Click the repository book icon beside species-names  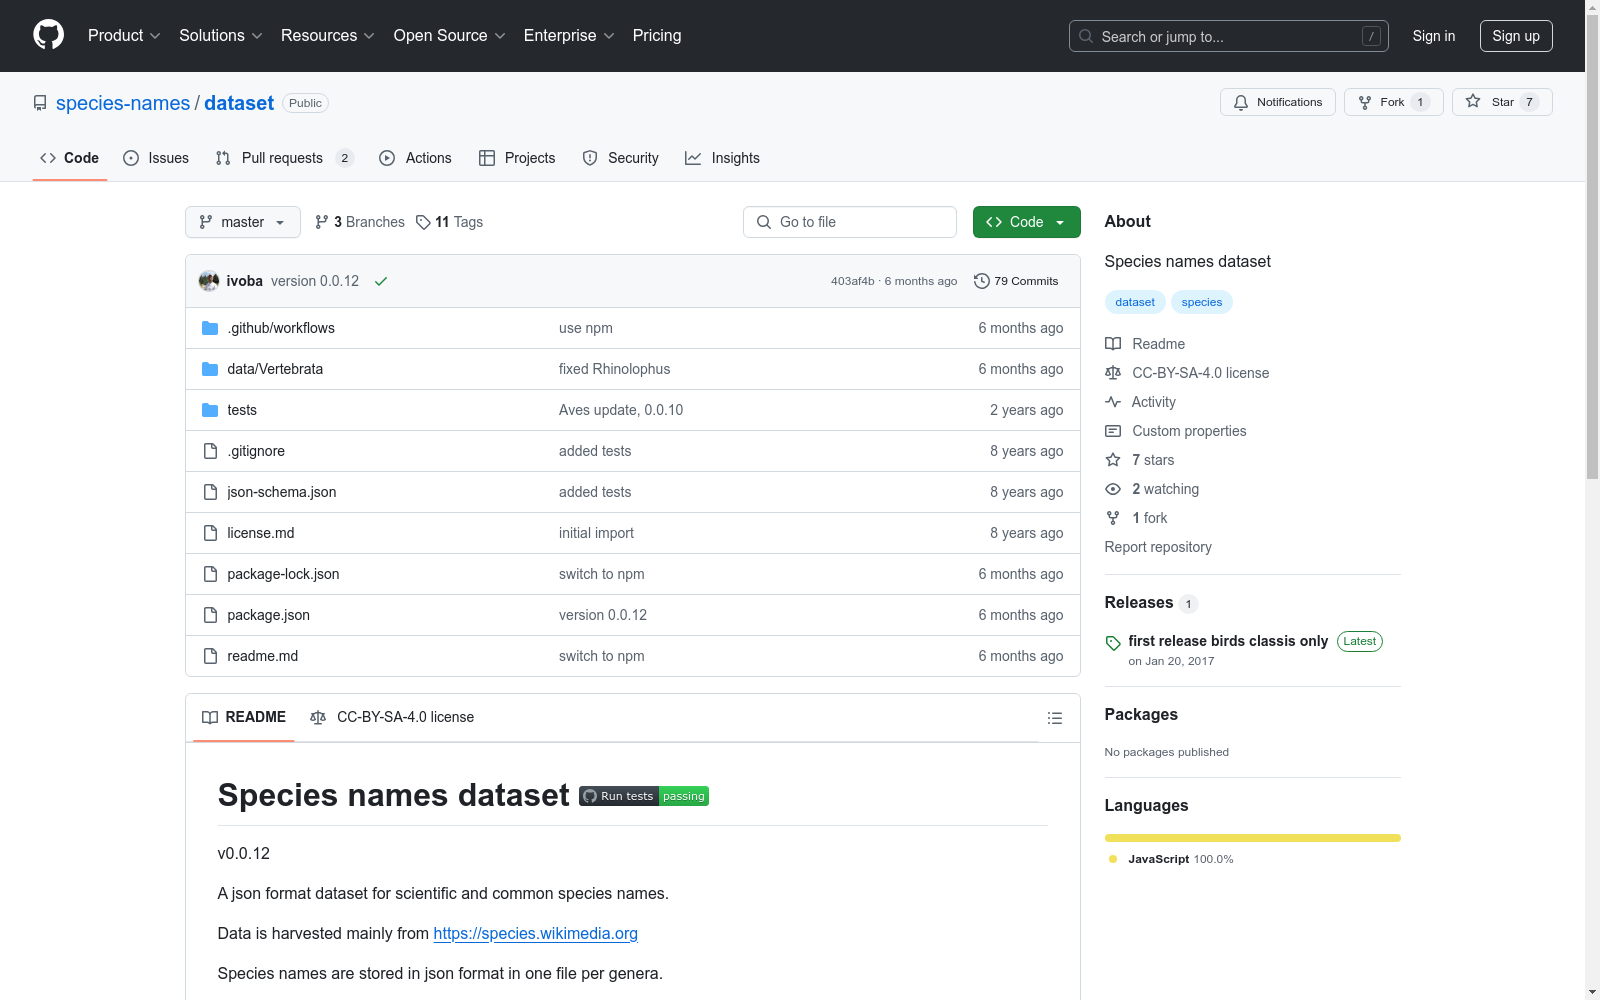40,103
